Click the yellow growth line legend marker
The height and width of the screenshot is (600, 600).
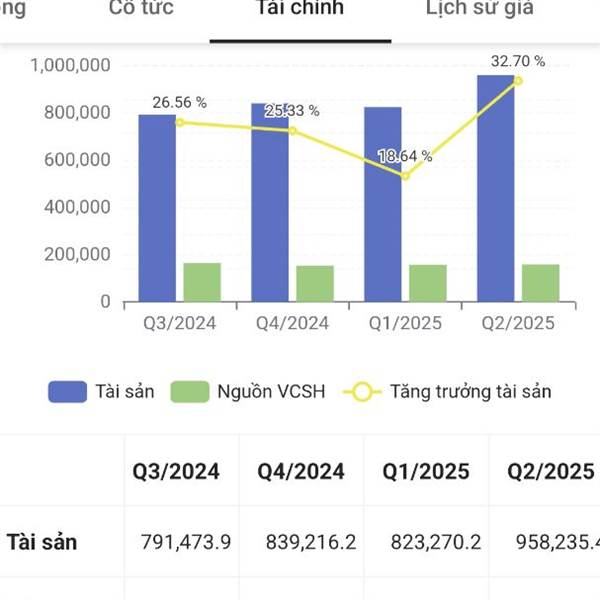point(362,392)
